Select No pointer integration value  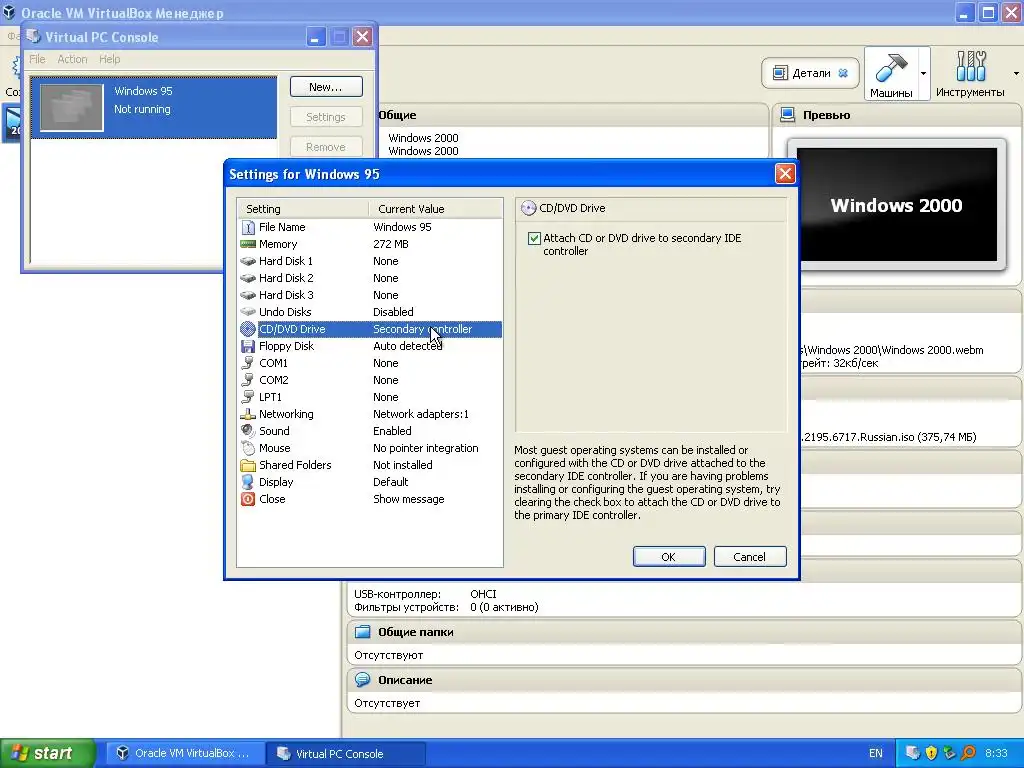[426, 448]
